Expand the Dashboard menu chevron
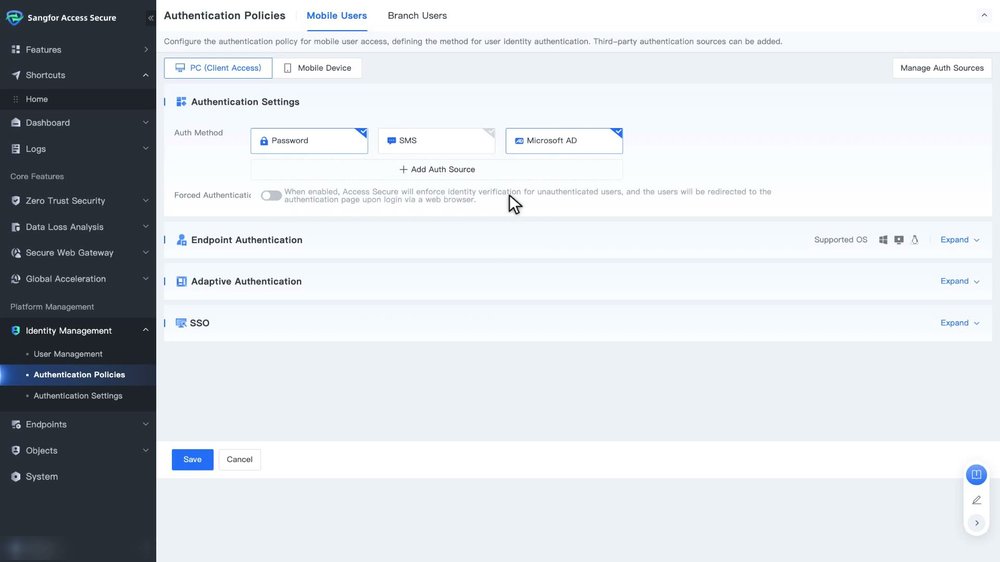 145,122
